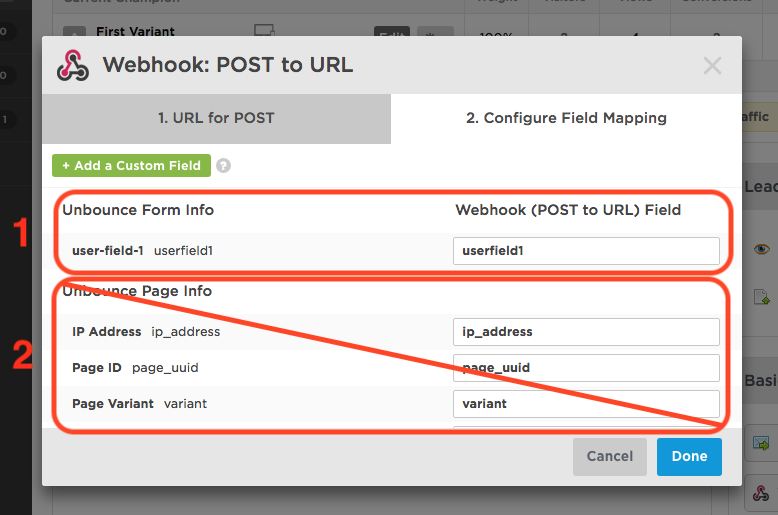Click email notification icon in right sidebar
Screen dimensions: 778x515
tap(761, 443)
